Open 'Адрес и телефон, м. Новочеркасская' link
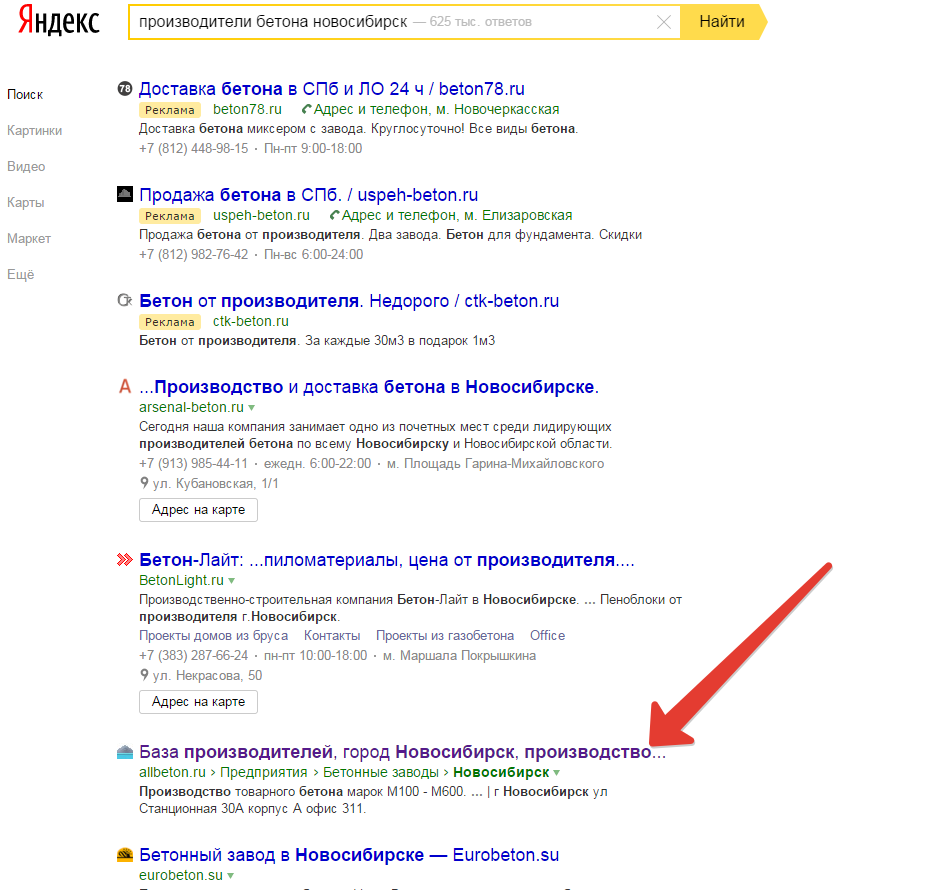This screenshot has height=890, width=931. pyautogui.click(x=436, y=109)
